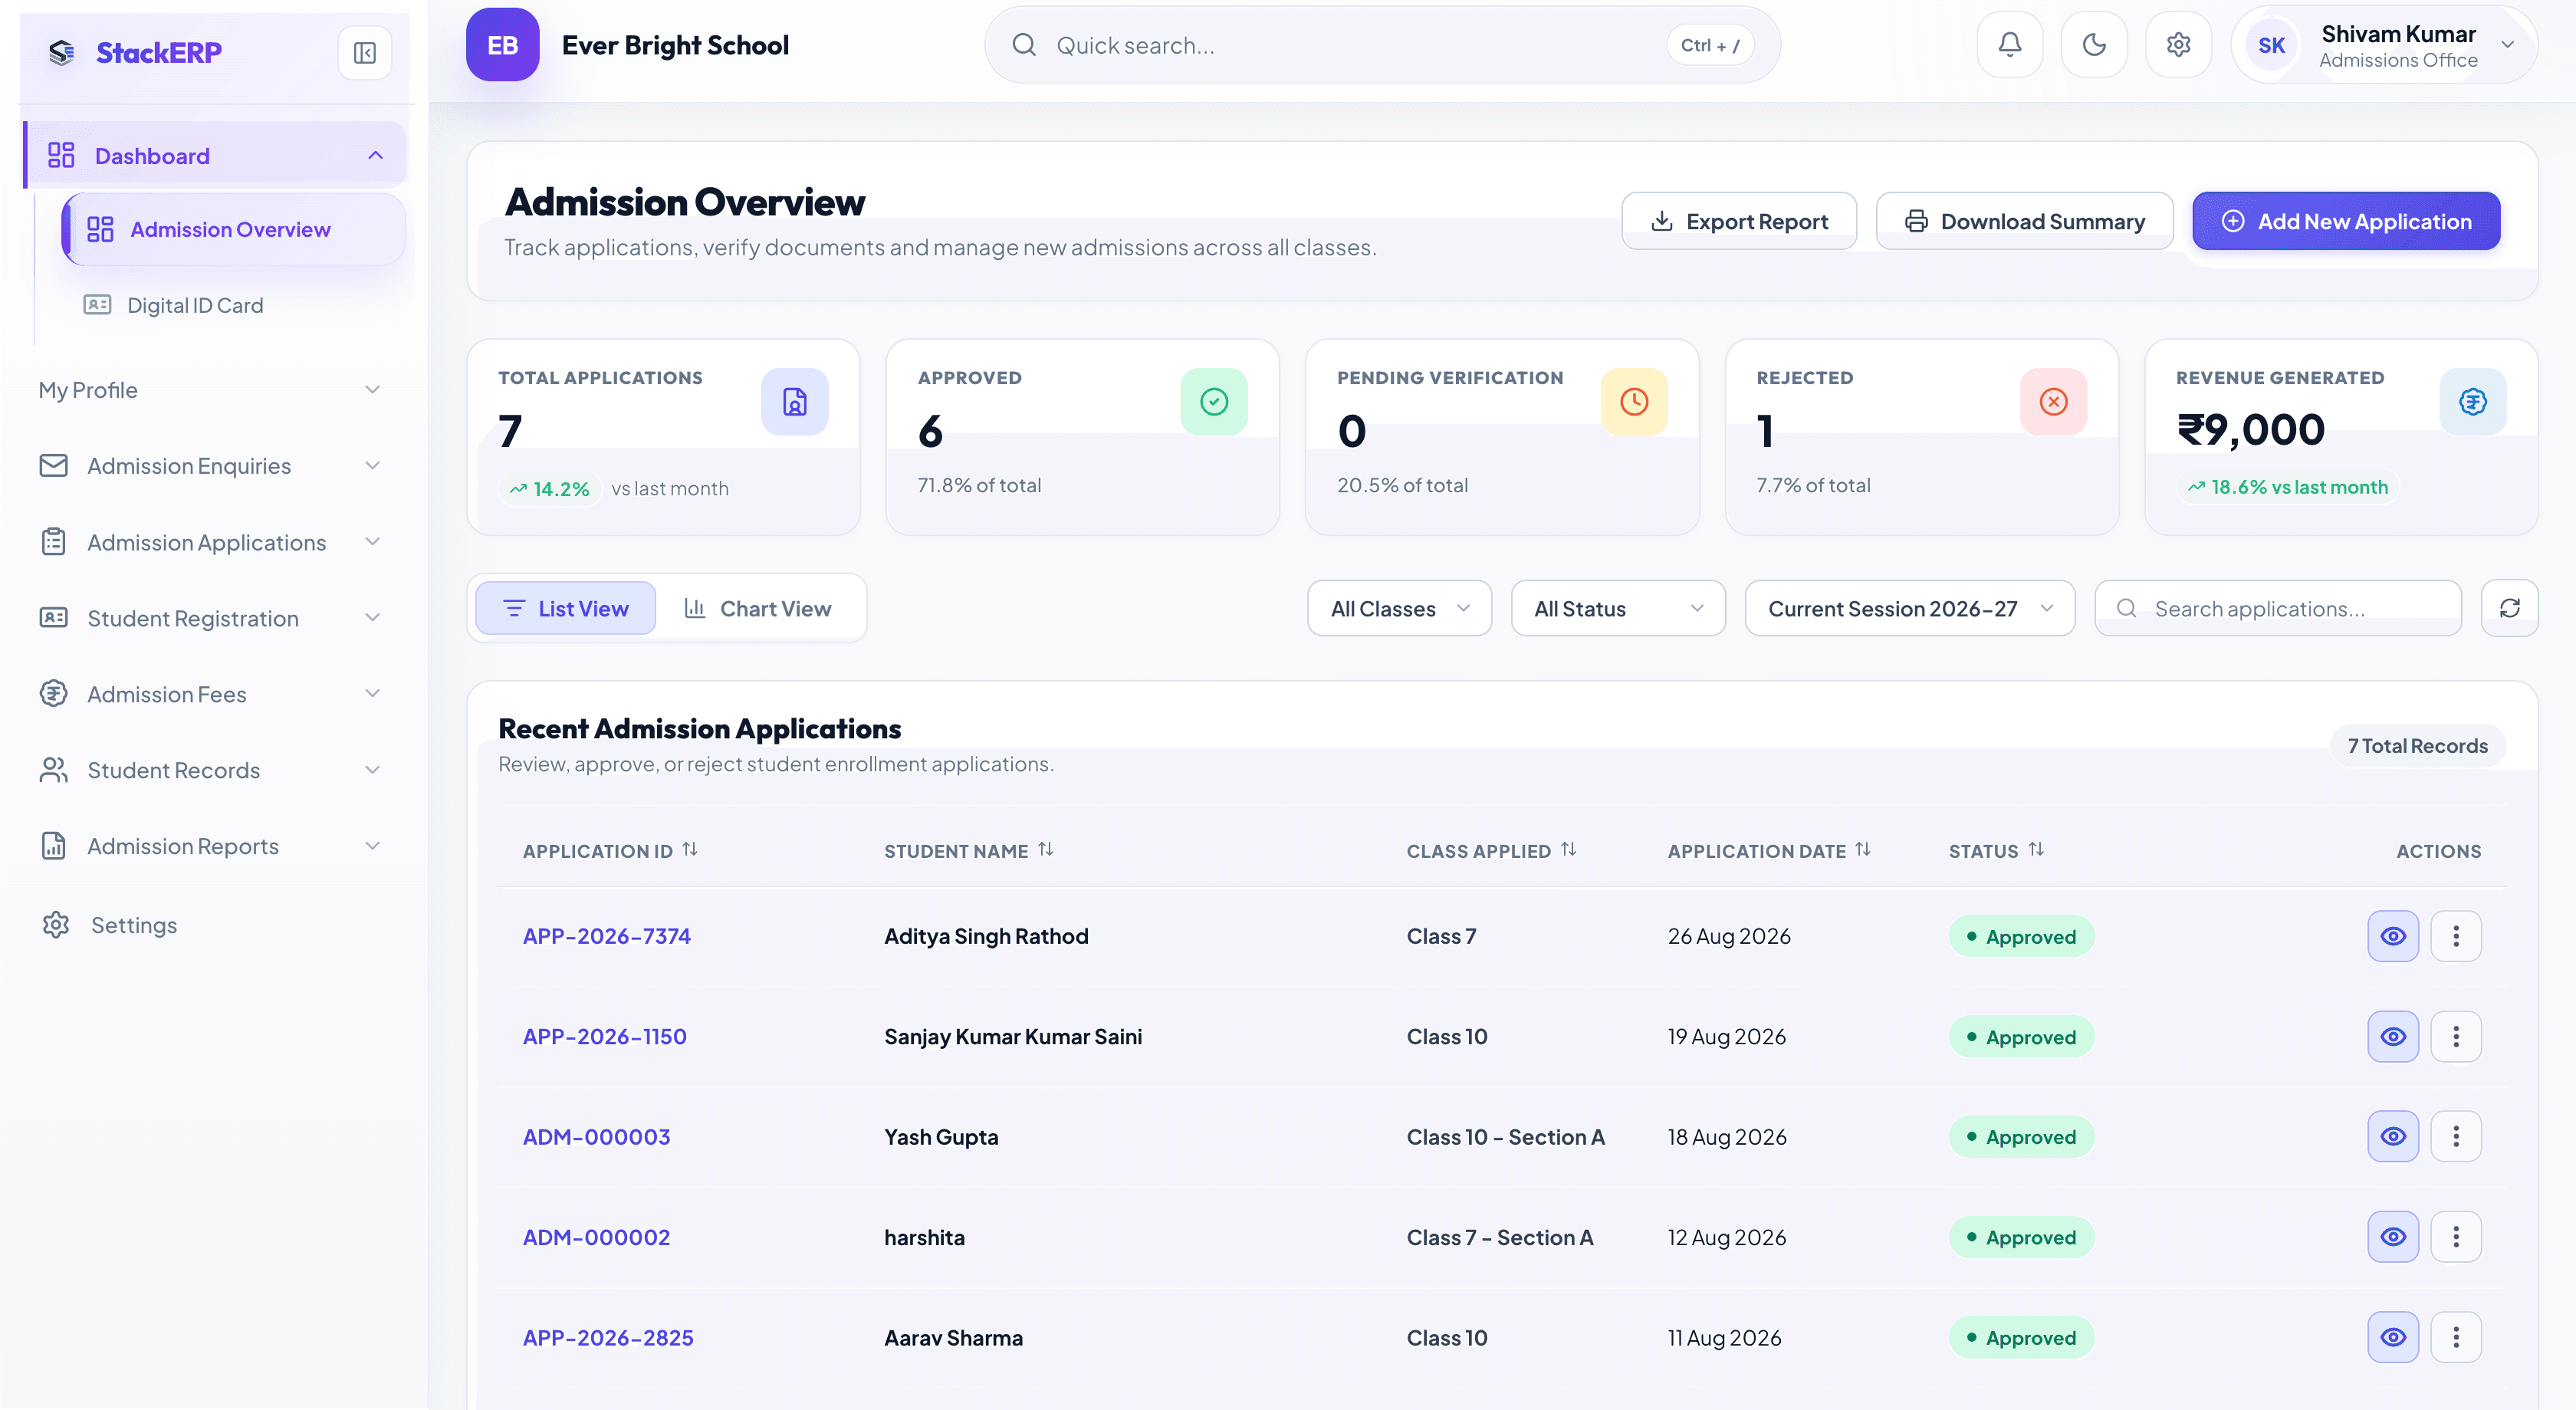Click the Rejected cross icon

pos(2053,402)
